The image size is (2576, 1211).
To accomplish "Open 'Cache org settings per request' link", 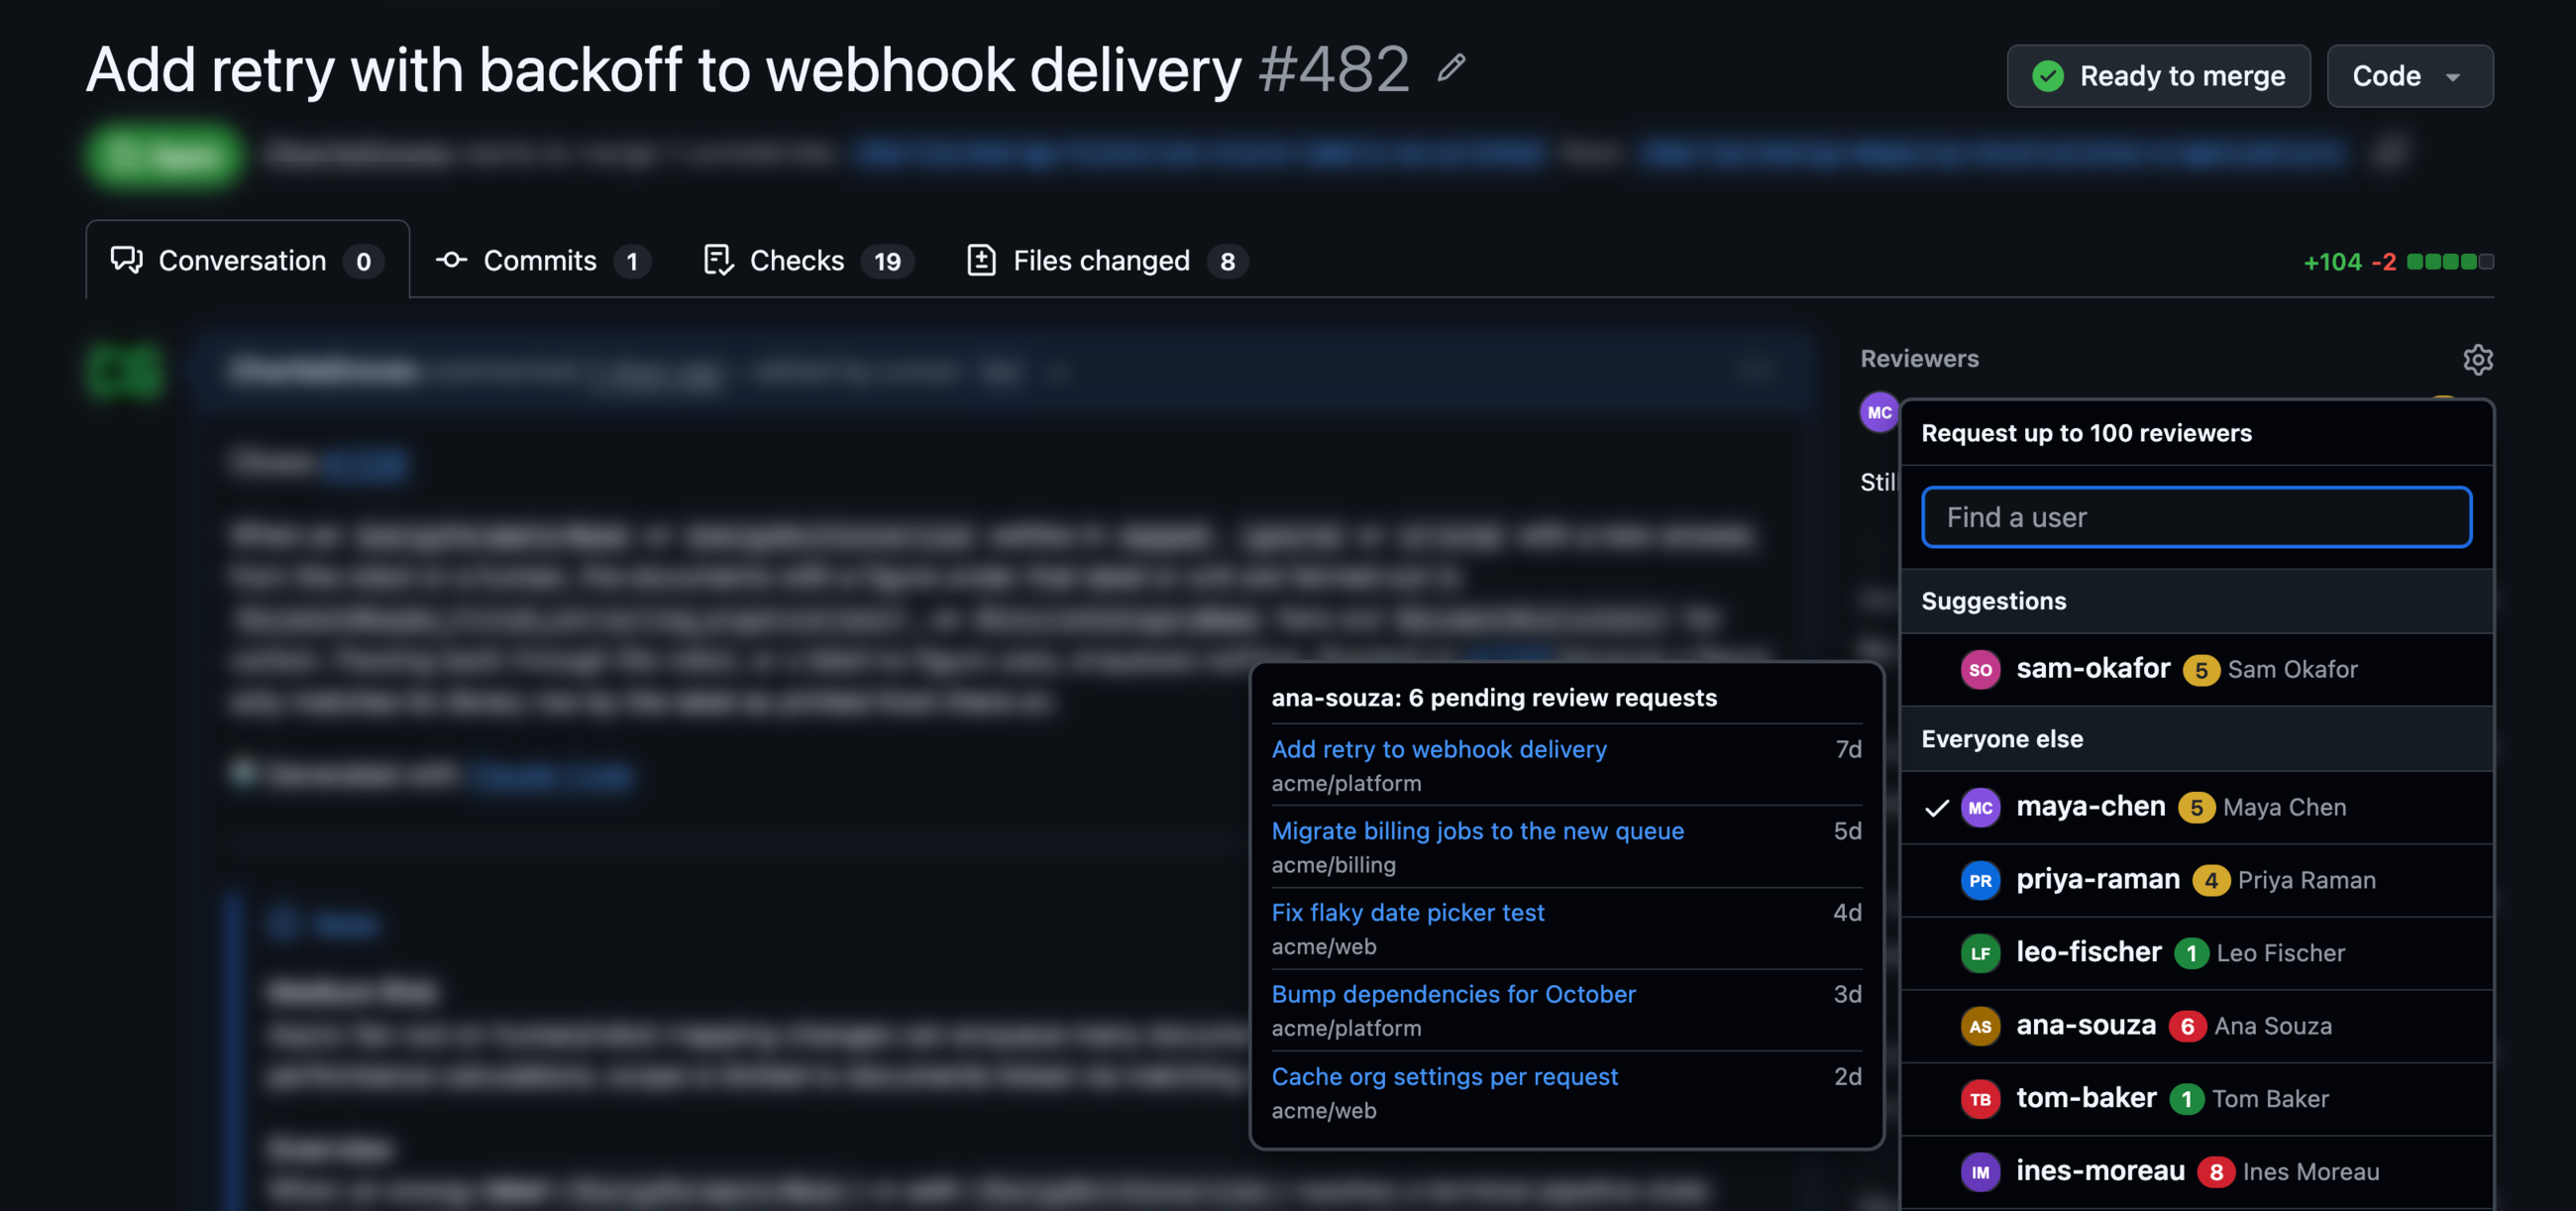I will coord(1444,1076).
